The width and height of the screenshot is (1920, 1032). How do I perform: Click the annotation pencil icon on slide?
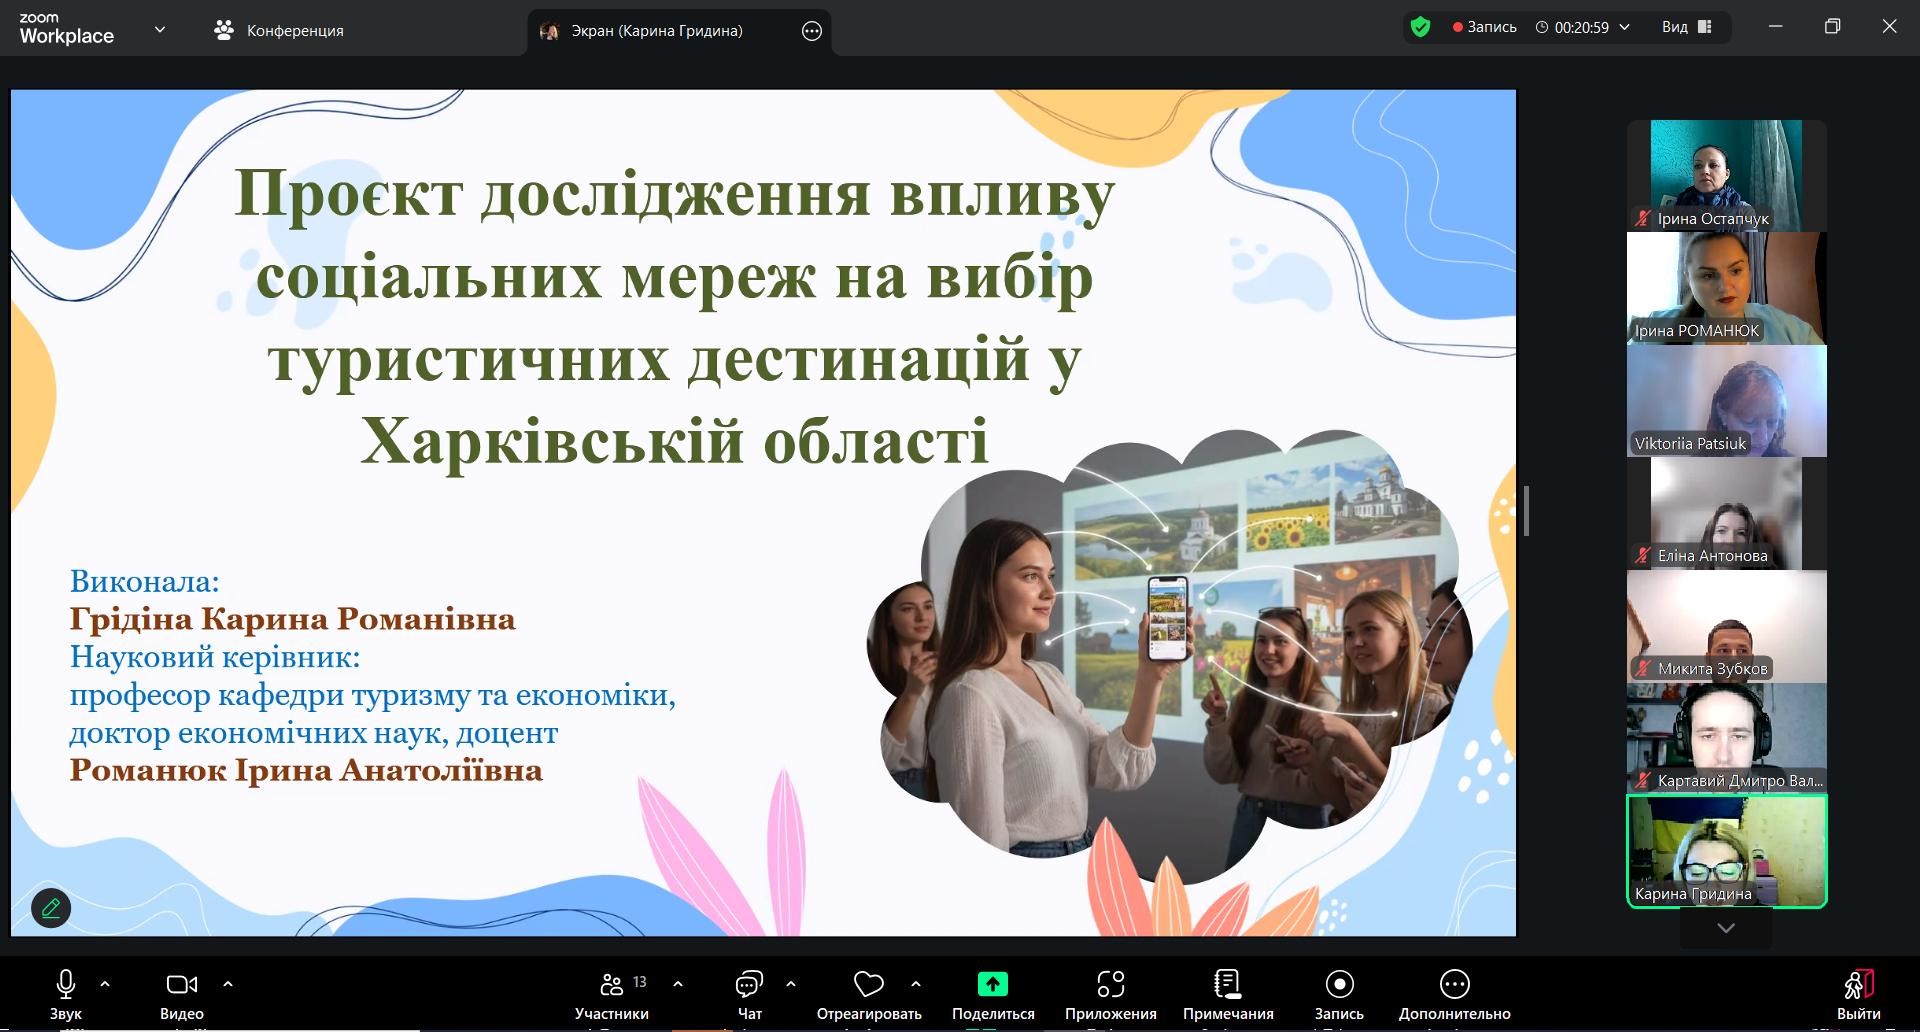click(51, 908)
